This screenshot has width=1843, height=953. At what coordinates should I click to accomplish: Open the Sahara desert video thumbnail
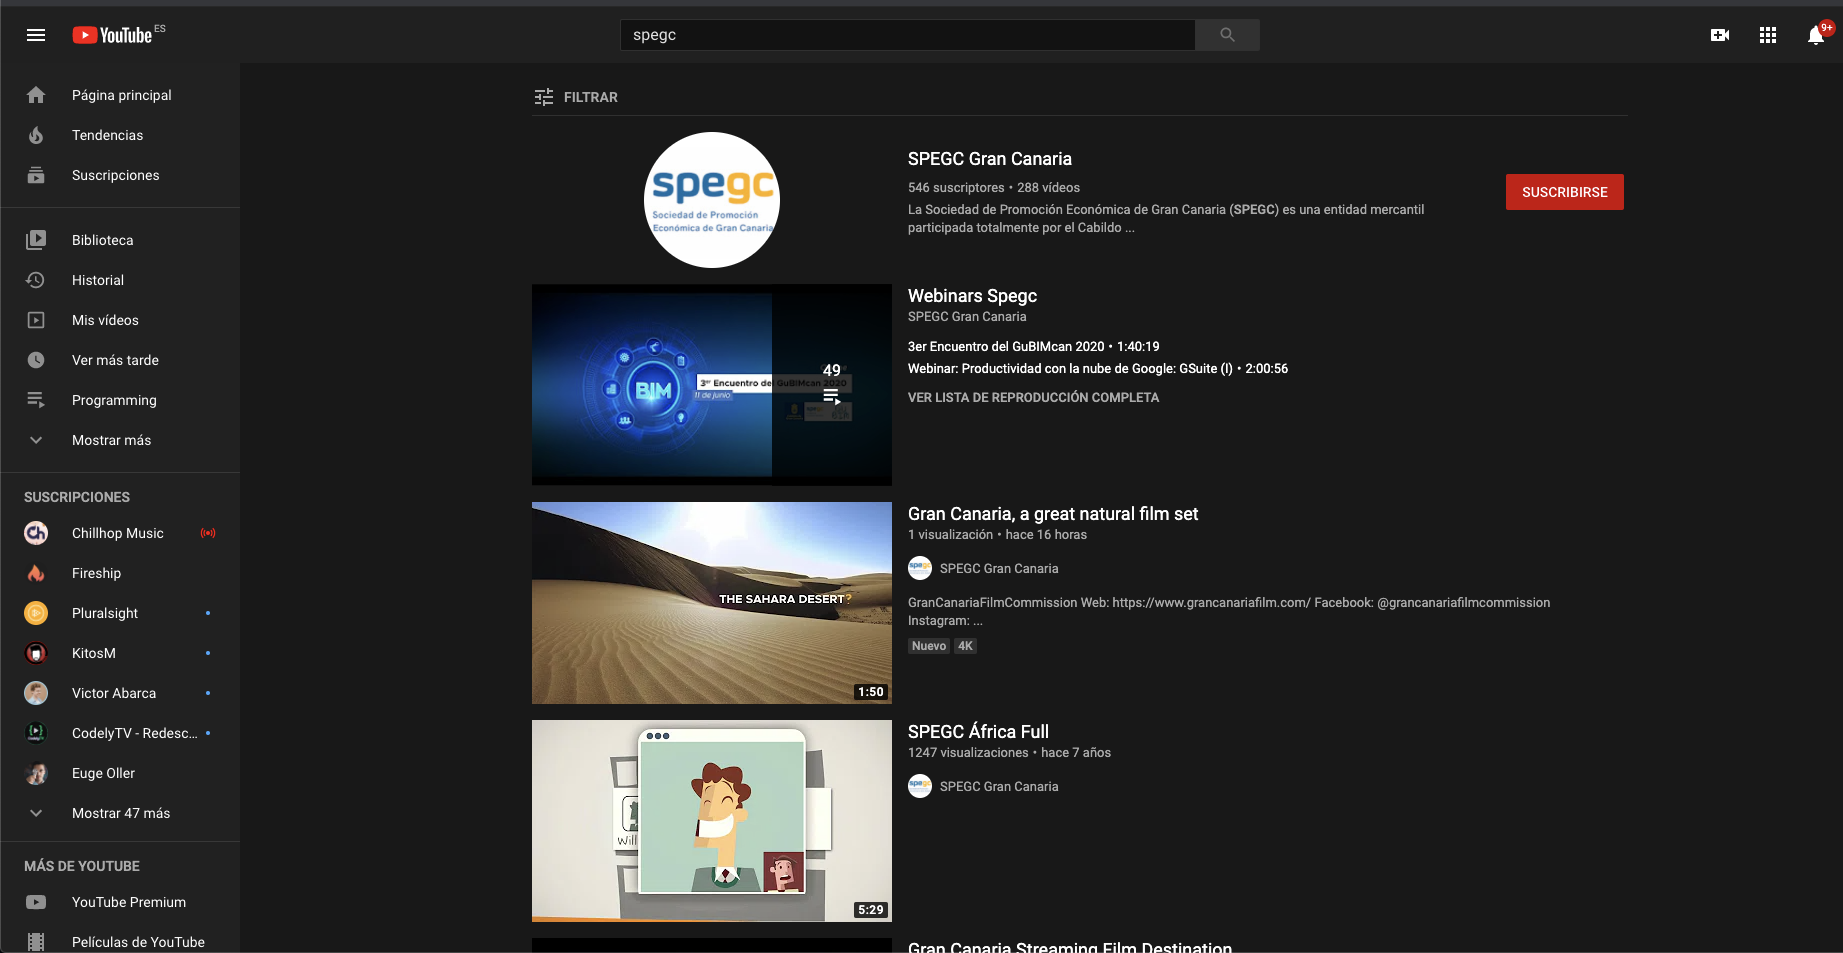712,603
